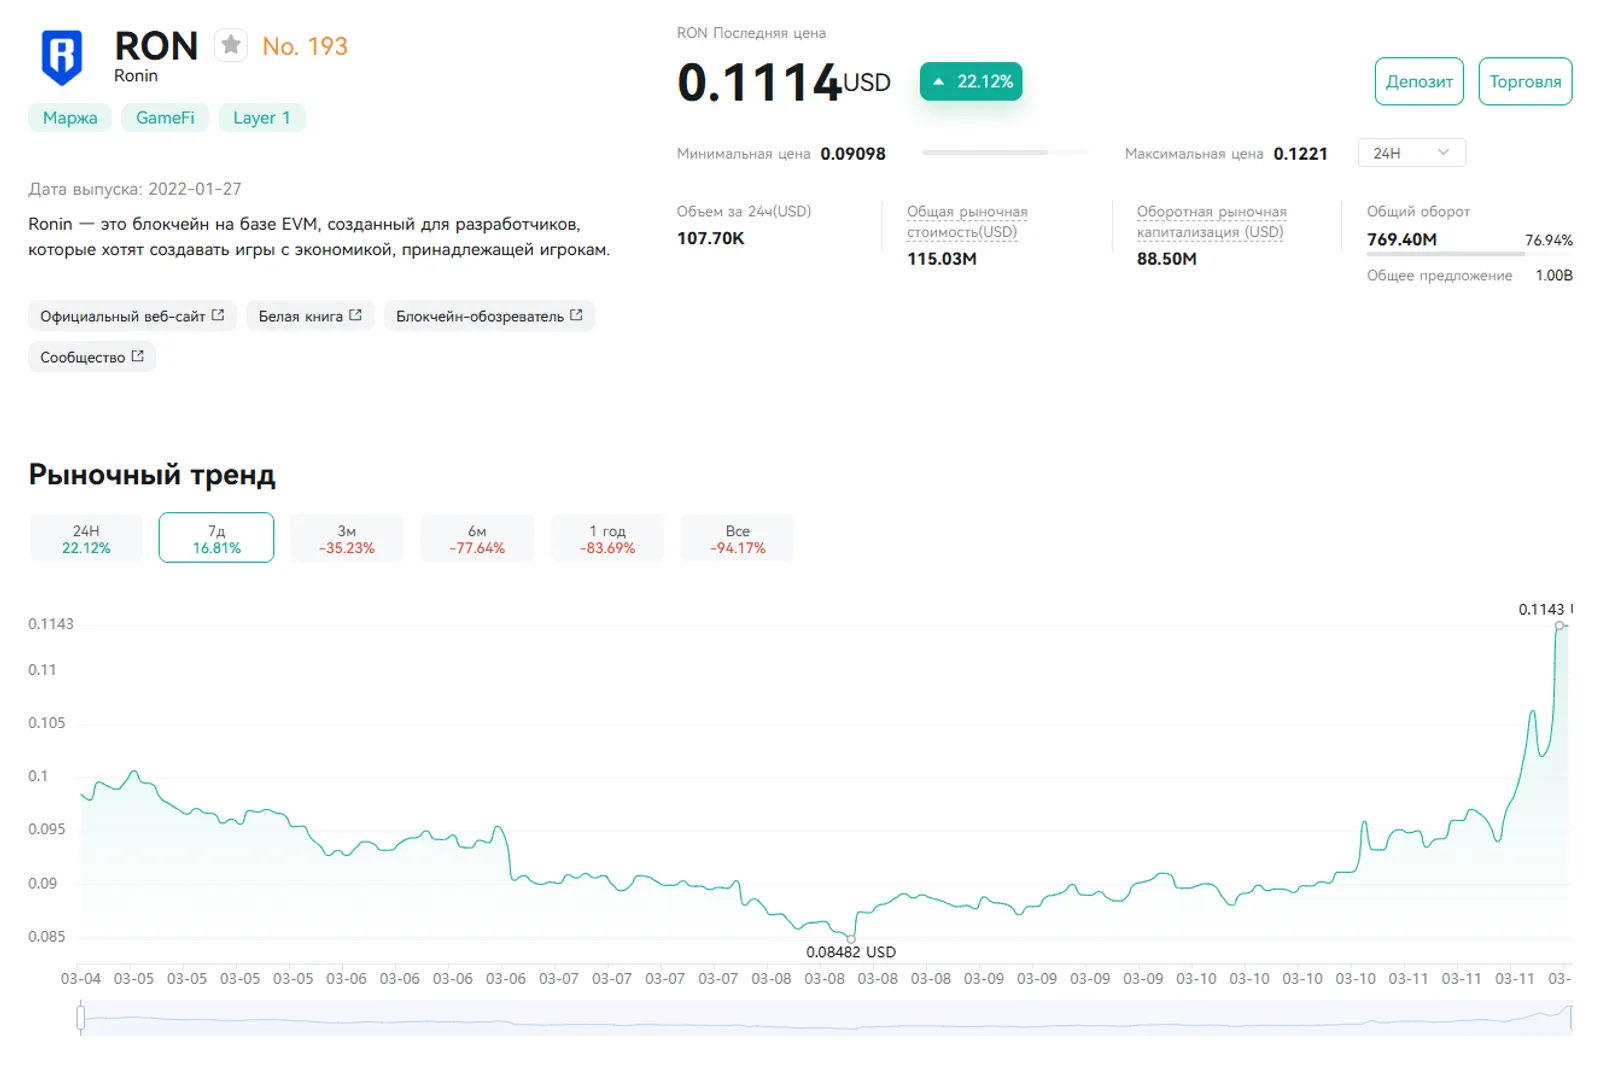
Task: Click the 0.08482 USD low point marker
Action: (851, 938)
